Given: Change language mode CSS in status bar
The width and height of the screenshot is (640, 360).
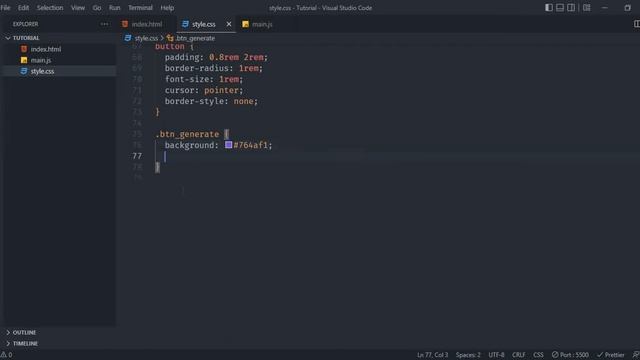Looking at the screenshot, I should click(x=538, y=355).
